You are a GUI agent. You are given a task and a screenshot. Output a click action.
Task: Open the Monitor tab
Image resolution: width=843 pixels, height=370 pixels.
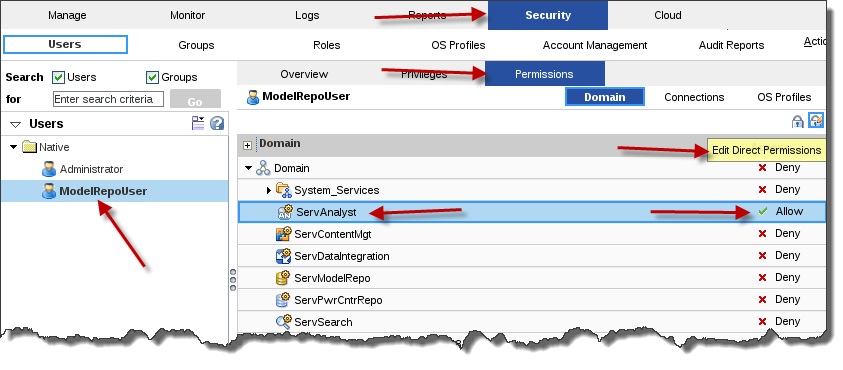(x=187, y=15)
